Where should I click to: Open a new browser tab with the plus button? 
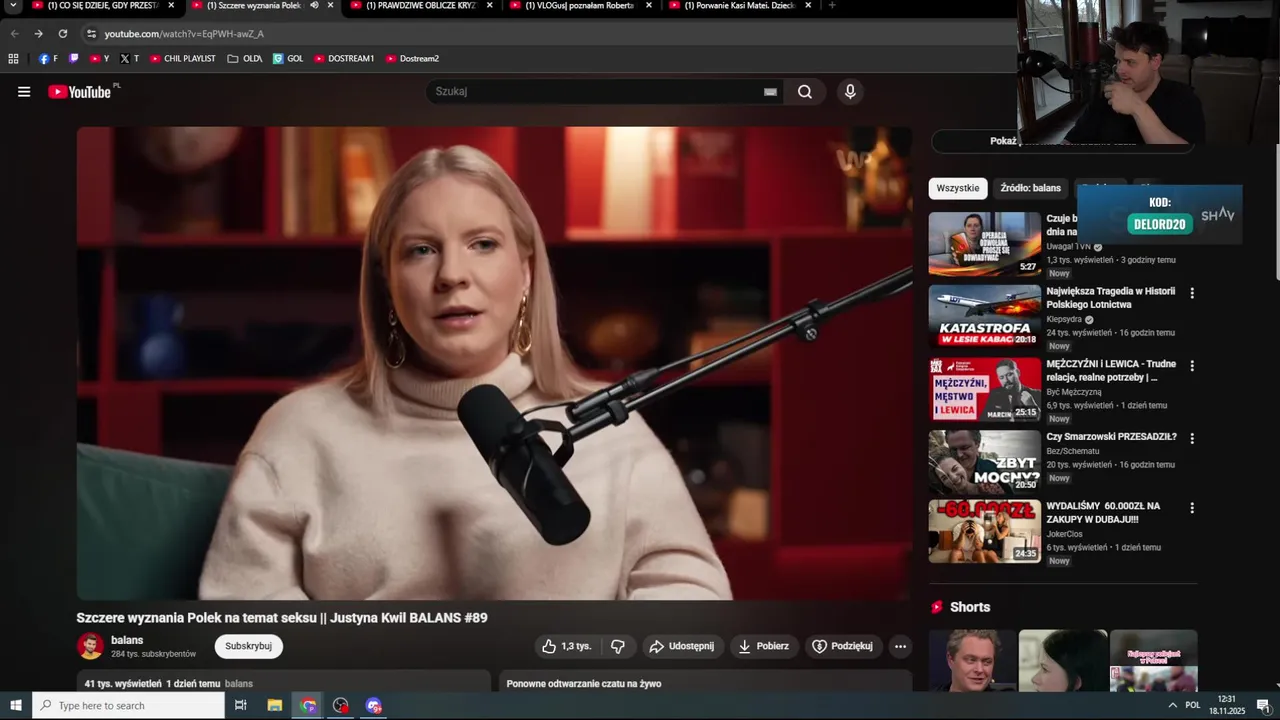click(832, 5)
